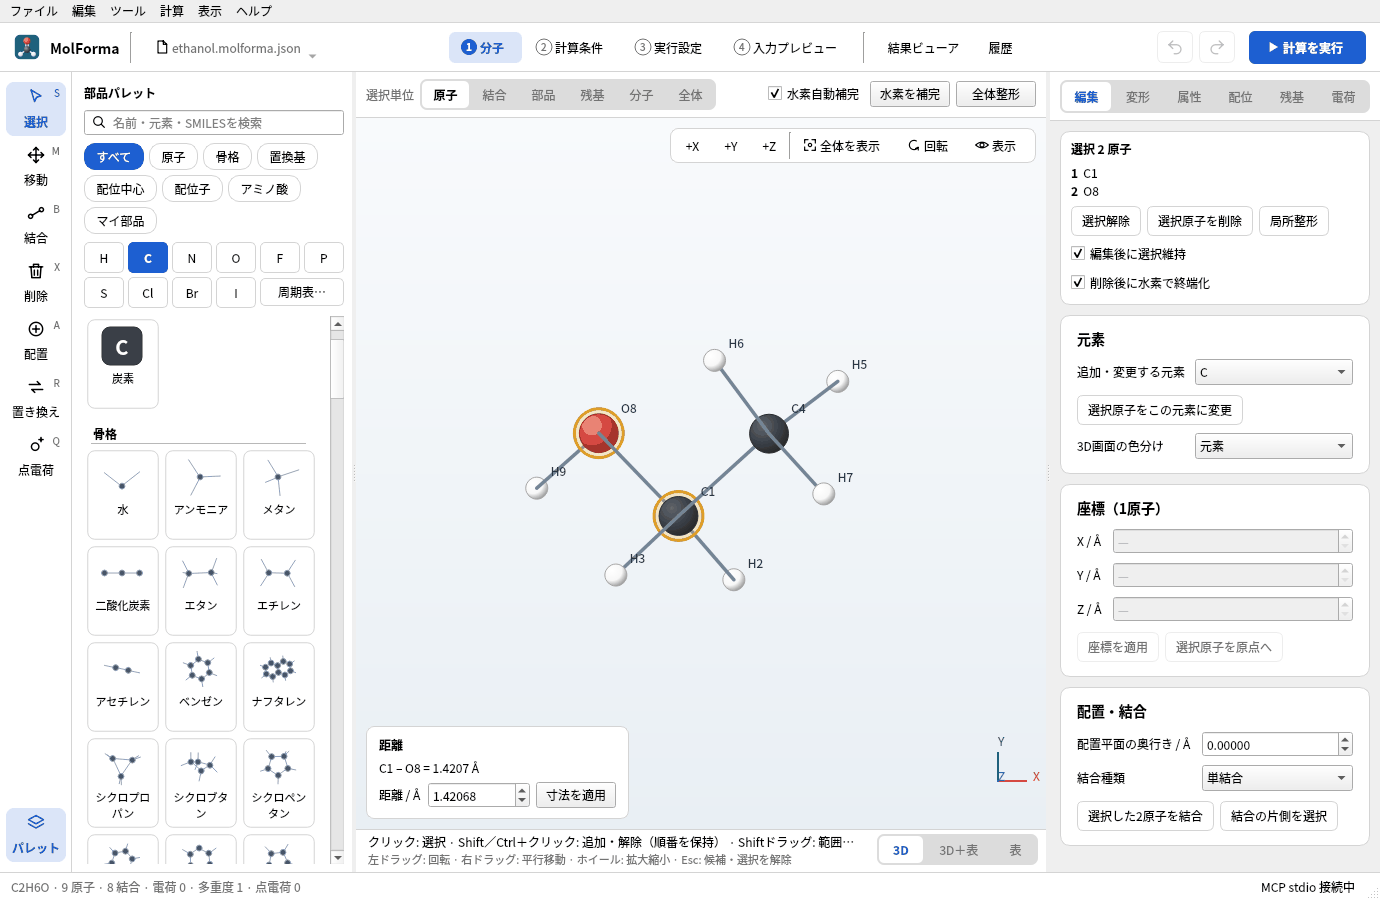Click the 名前・元素・SMILESを検索 search field
This screenshot has width=1380, height=900.
[x=214, y=122]
